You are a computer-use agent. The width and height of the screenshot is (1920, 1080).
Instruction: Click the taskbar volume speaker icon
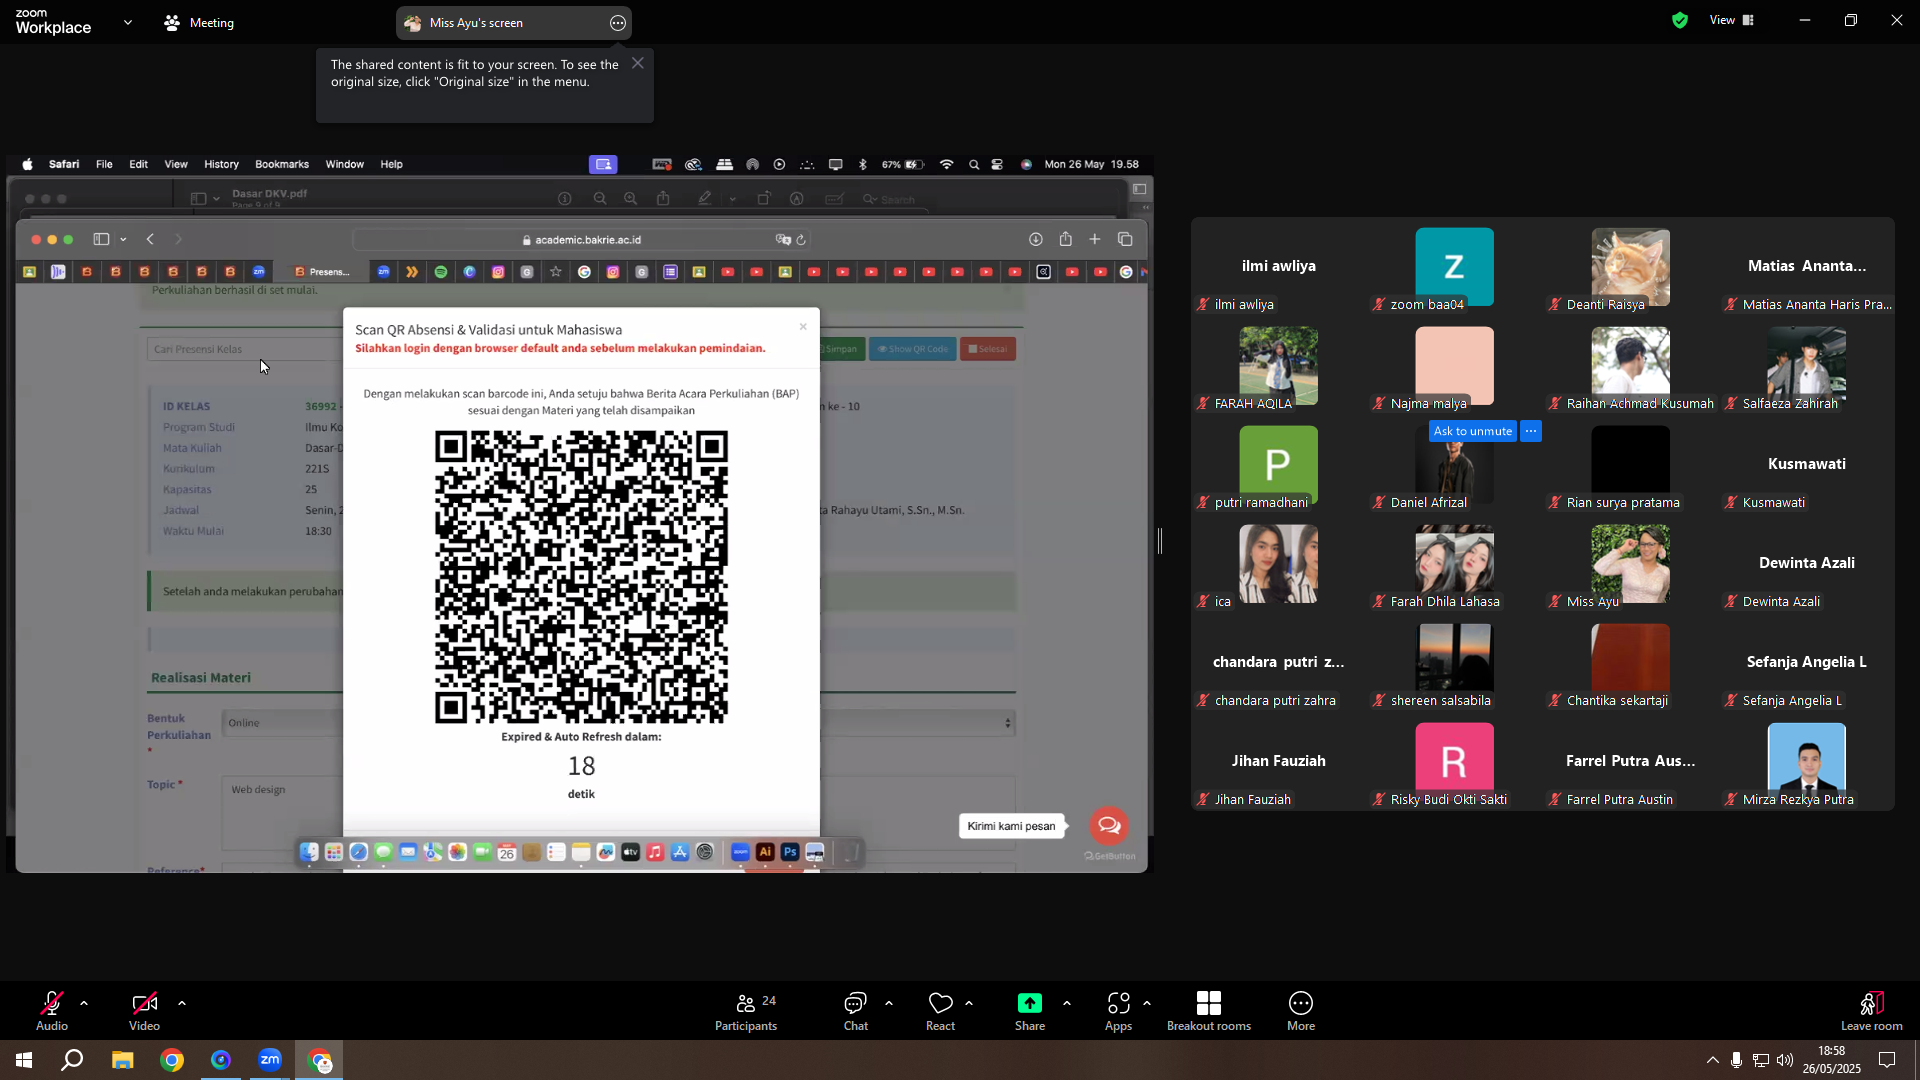pos(1785,1060)
